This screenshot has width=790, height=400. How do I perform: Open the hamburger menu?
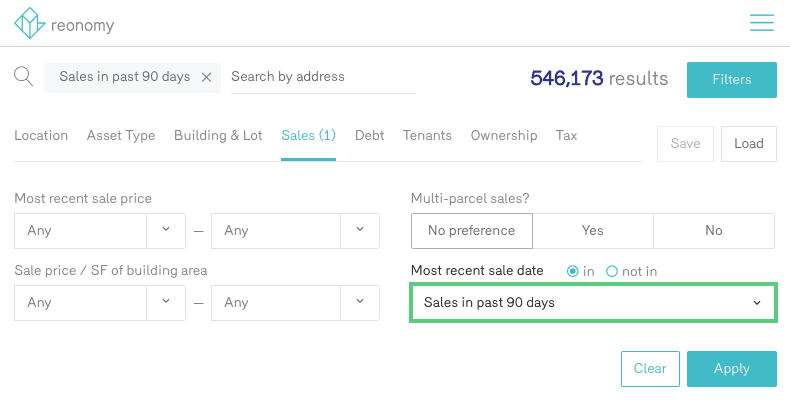click(762, 22)
